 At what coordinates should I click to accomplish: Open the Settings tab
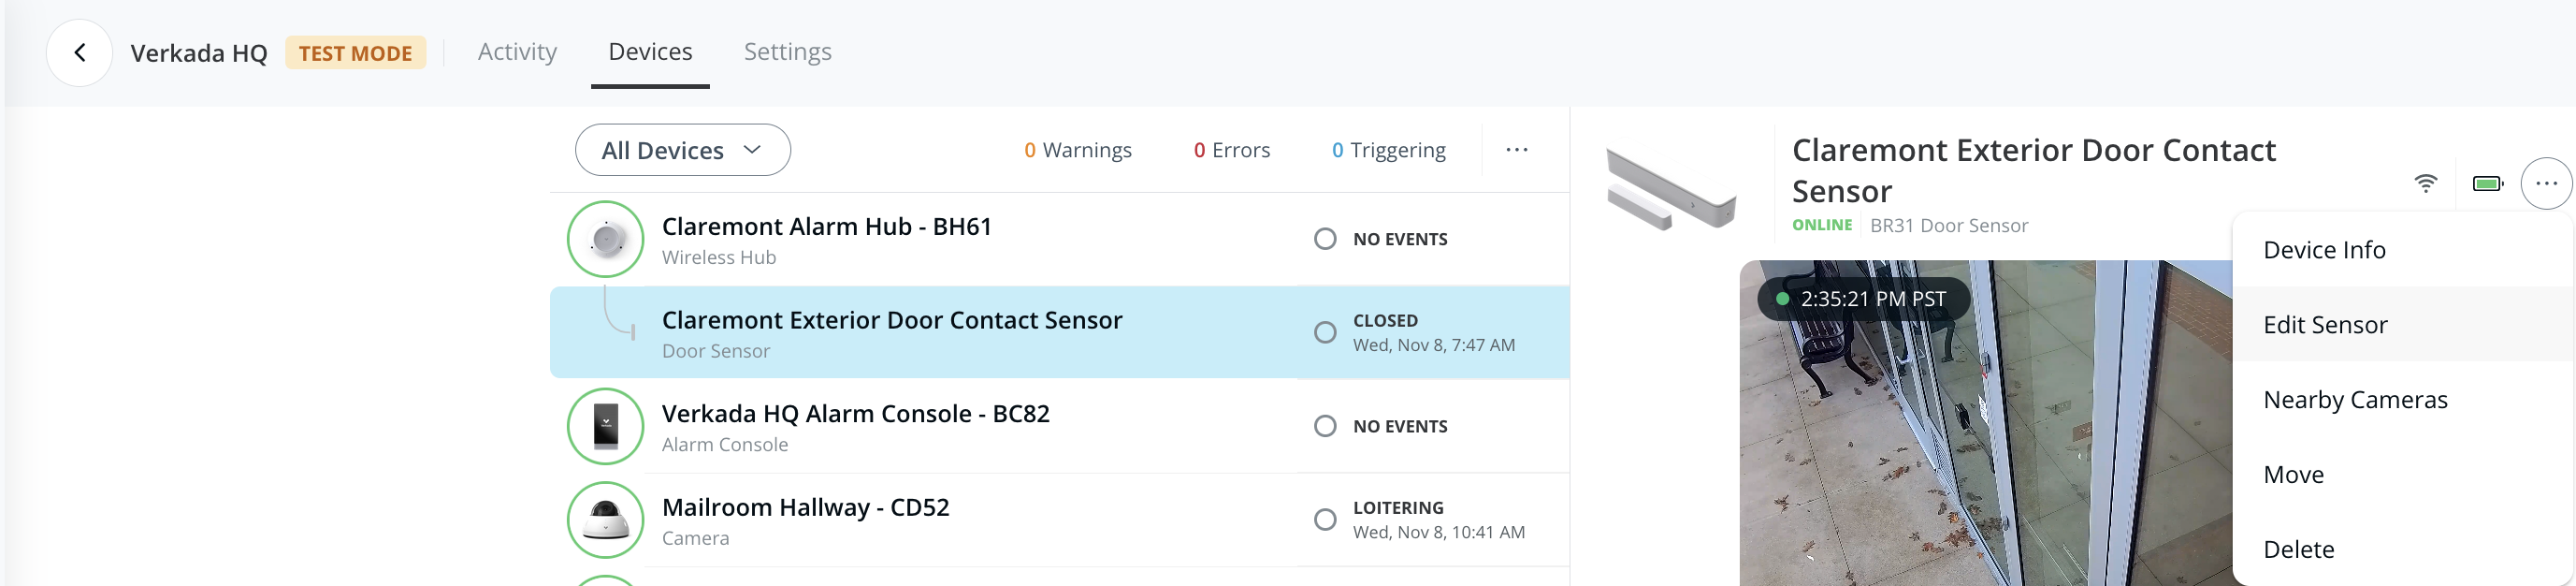coord(787,52)
